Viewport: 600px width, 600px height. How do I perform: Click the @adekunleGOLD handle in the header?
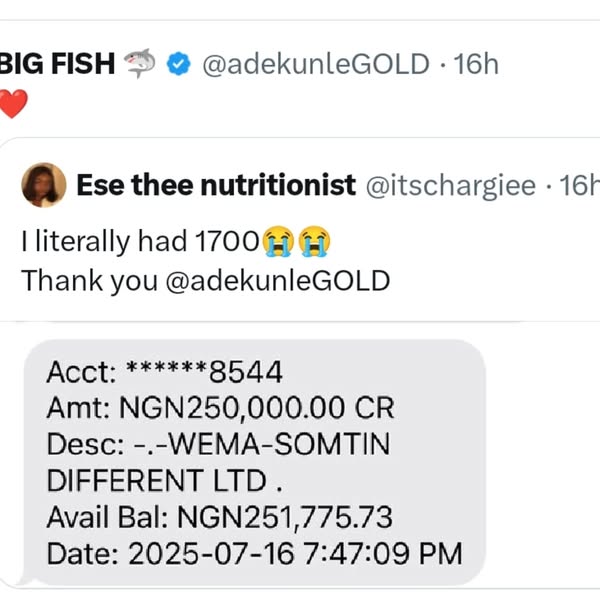pos(314,65)
